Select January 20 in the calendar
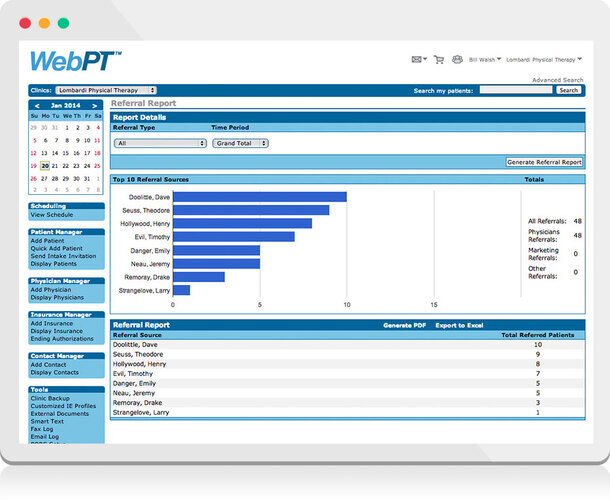Image resolution: width=610 pixels, height=500 pixels. (x=44, y=166)
